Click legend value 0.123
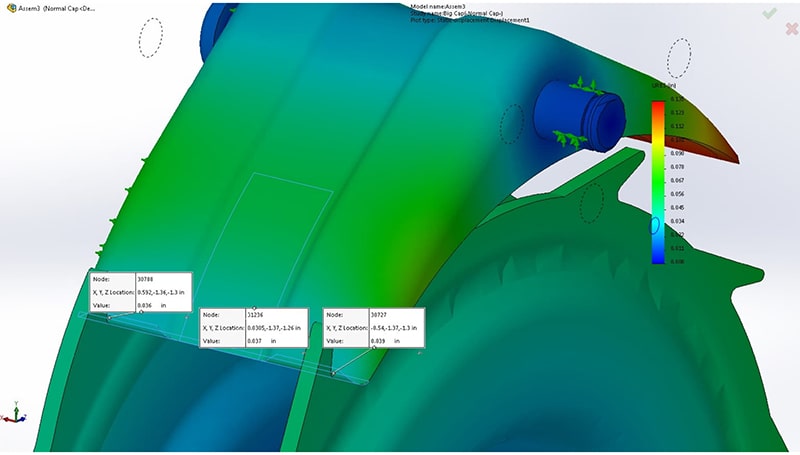 click(x=677, y=112)
